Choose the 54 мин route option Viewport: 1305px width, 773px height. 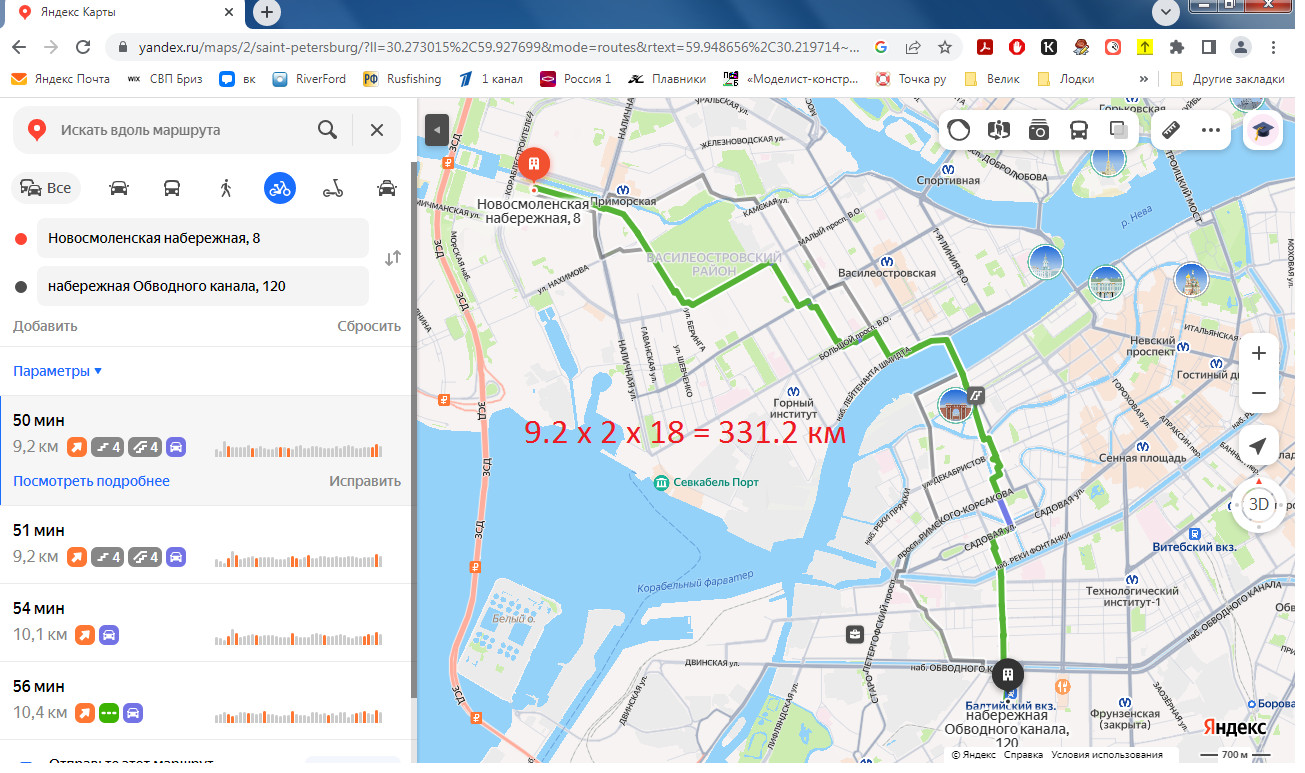207,623
